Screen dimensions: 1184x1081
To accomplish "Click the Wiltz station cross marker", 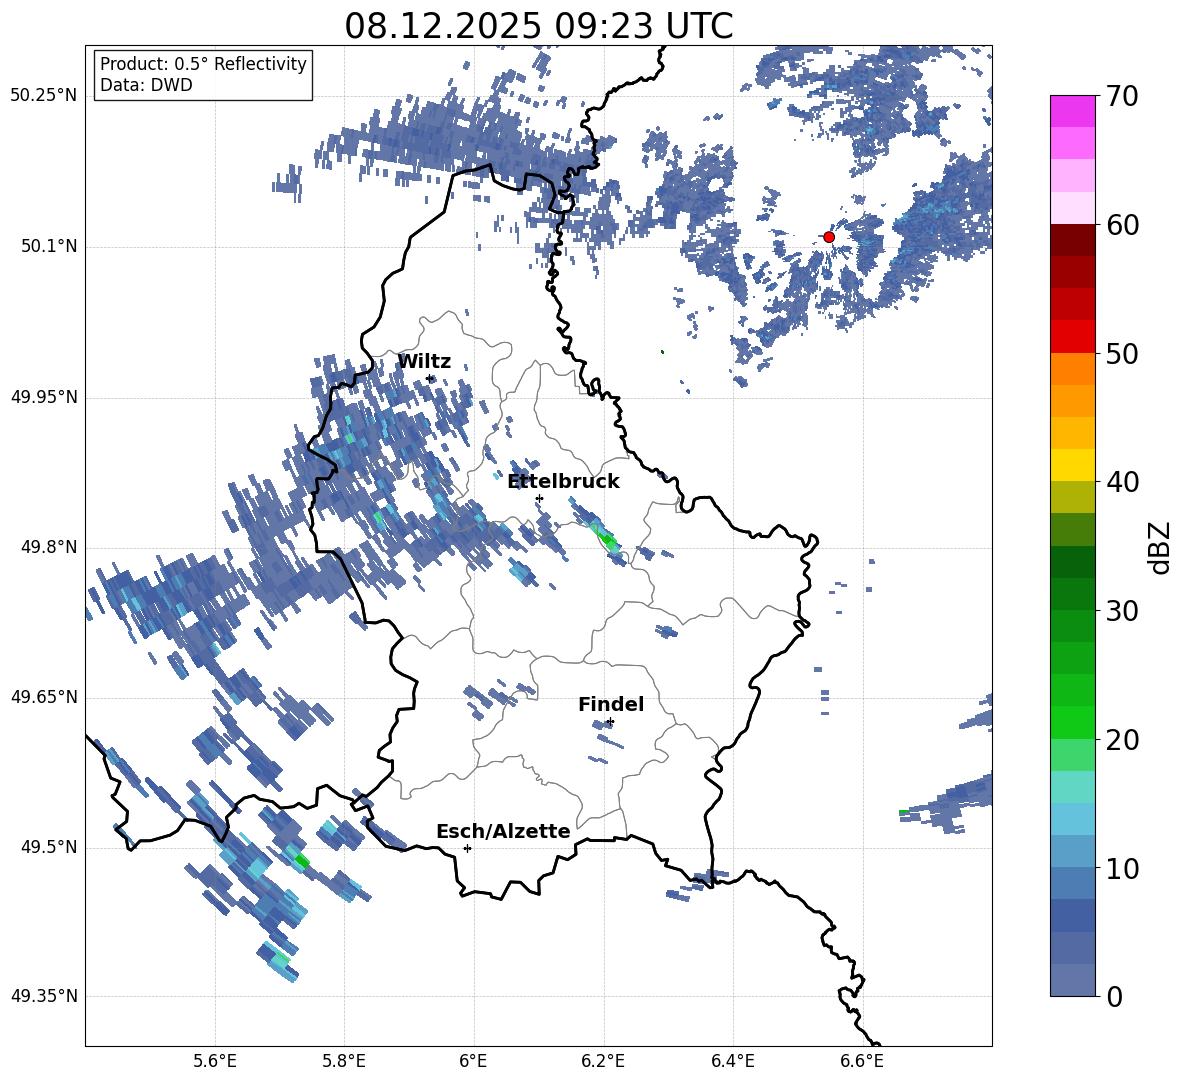I will click(x=430, y=379).
